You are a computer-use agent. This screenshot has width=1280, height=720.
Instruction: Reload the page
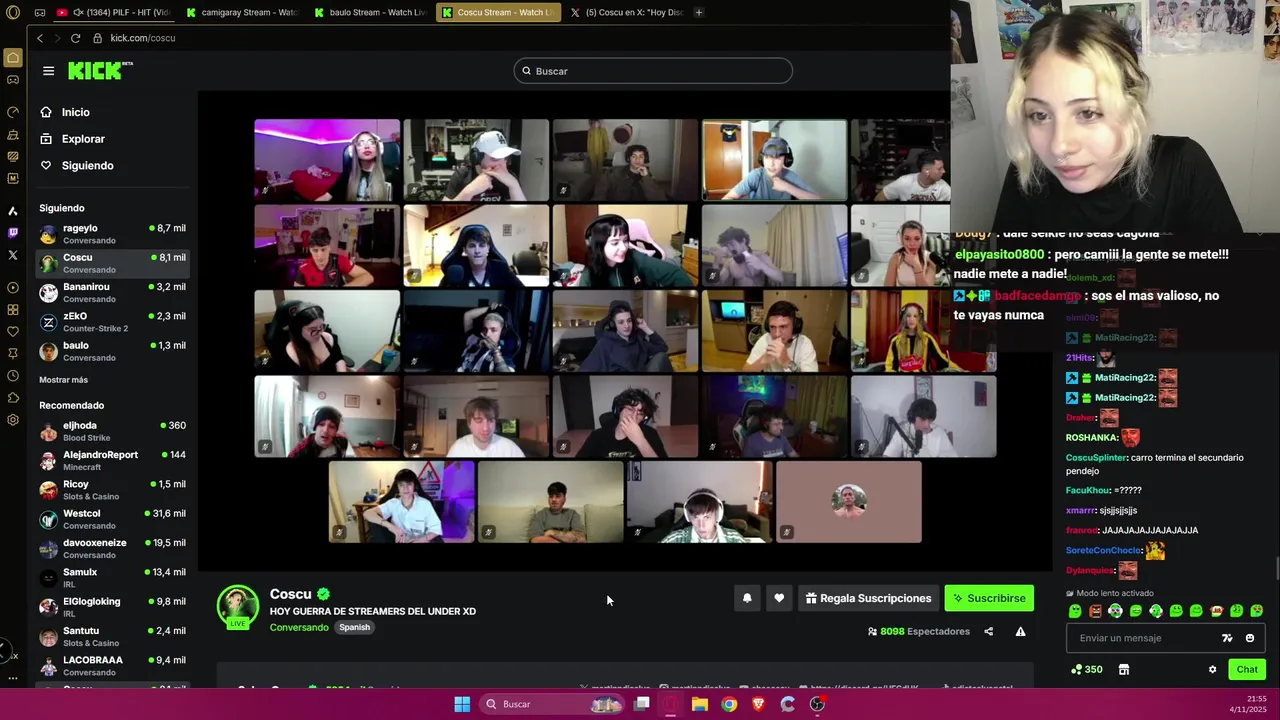click(75, 38)
